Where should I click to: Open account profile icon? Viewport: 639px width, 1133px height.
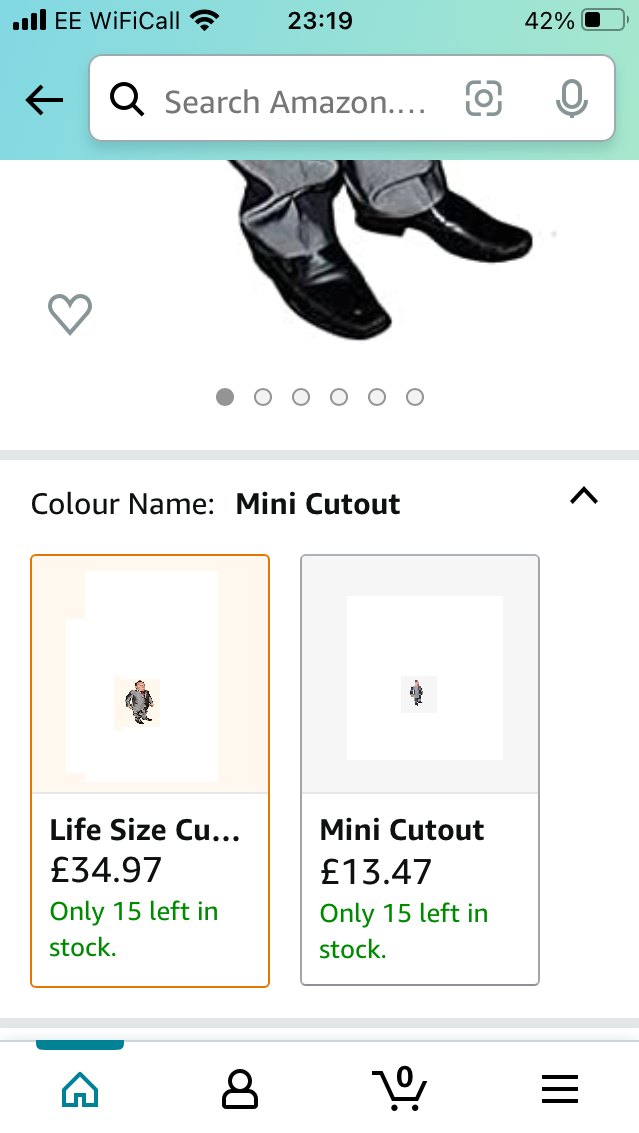[x=240, y=1090]
